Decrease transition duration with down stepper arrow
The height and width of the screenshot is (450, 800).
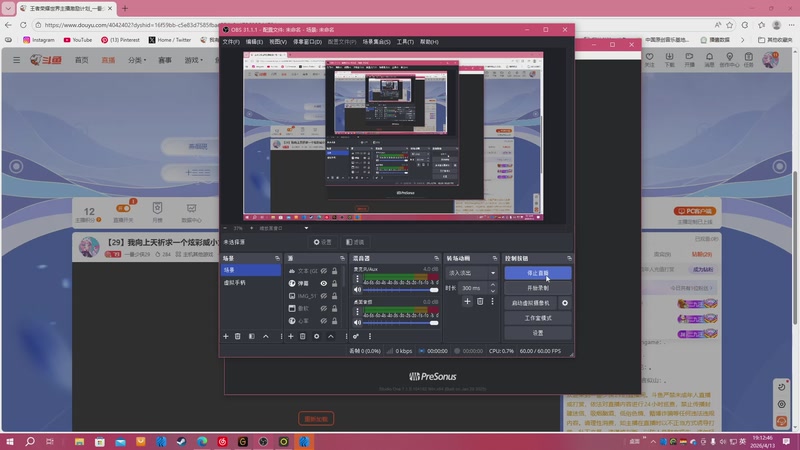click(492, 291)
